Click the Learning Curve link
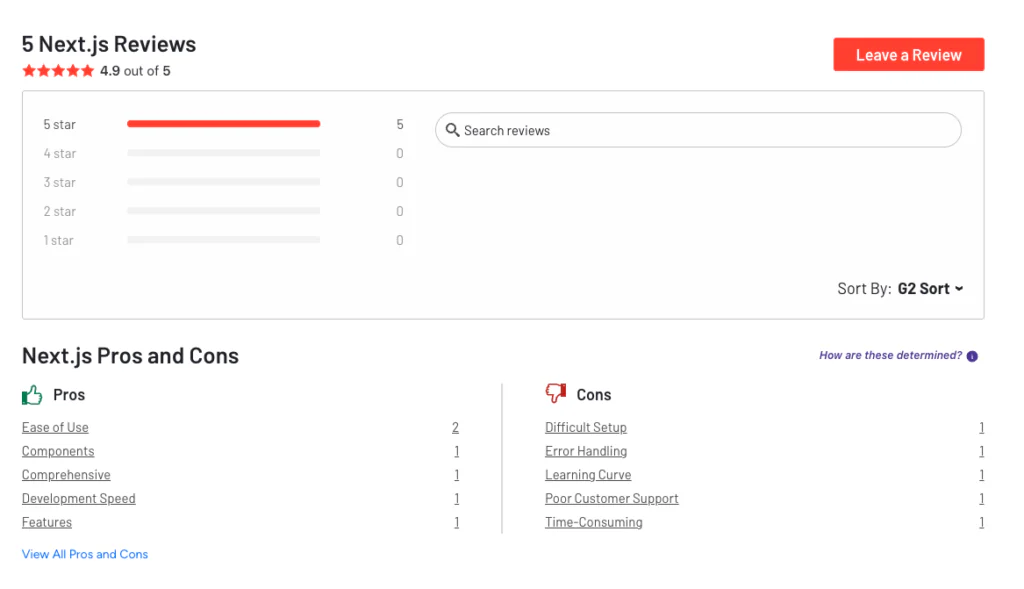Viewport: 1024px width, 589px height. pyautogui.click(x=588, y=475)
